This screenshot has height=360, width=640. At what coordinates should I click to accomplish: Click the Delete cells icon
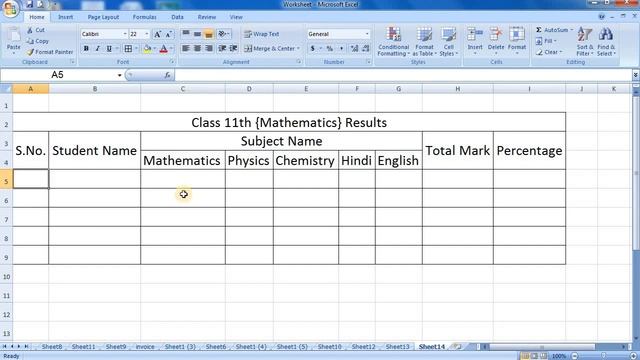(x=496, y=35)
